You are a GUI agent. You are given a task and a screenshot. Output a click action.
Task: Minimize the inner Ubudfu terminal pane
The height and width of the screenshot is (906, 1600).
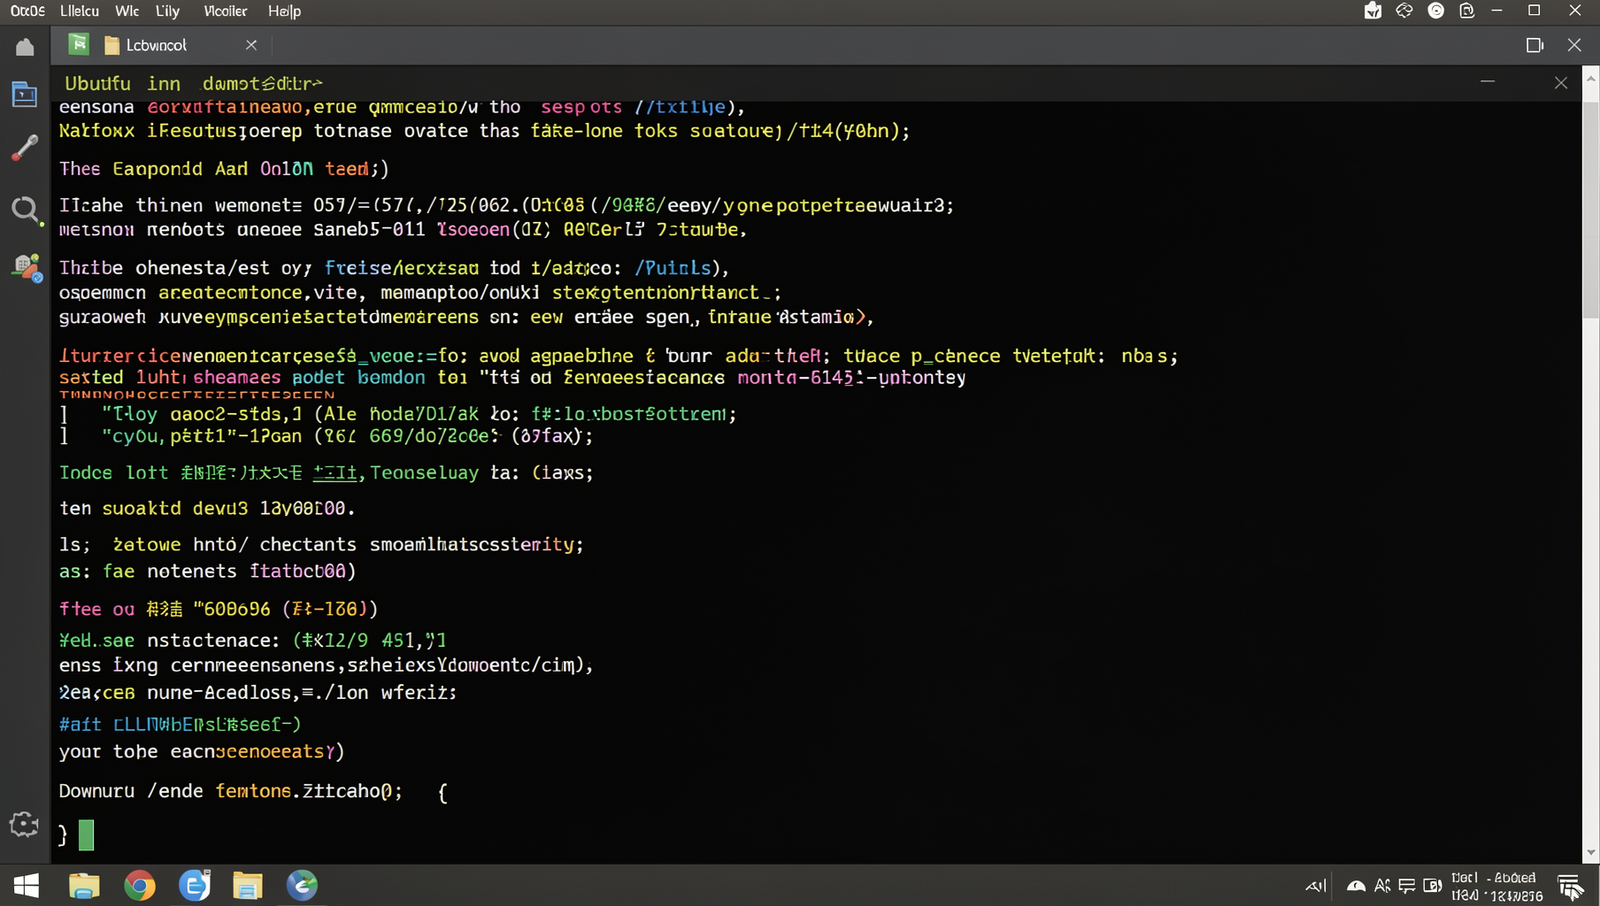(x=1488, y=82)
